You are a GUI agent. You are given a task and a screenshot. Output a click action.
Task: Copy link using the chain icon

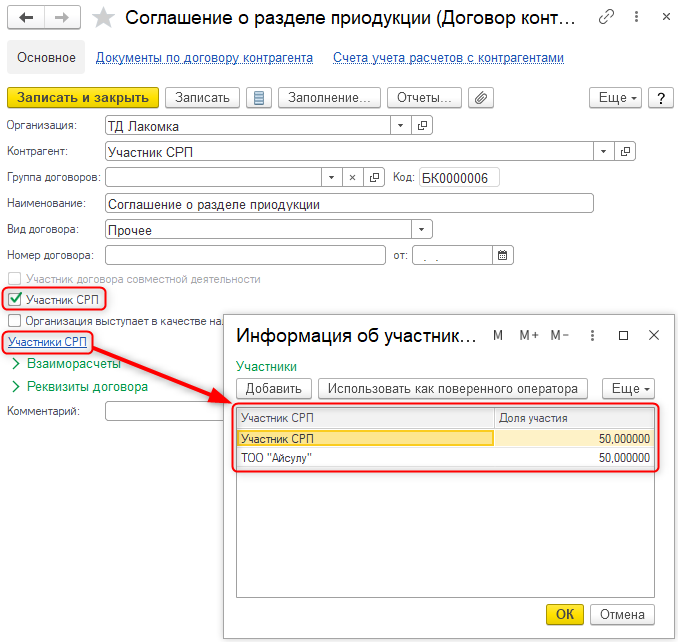[606, 17]
